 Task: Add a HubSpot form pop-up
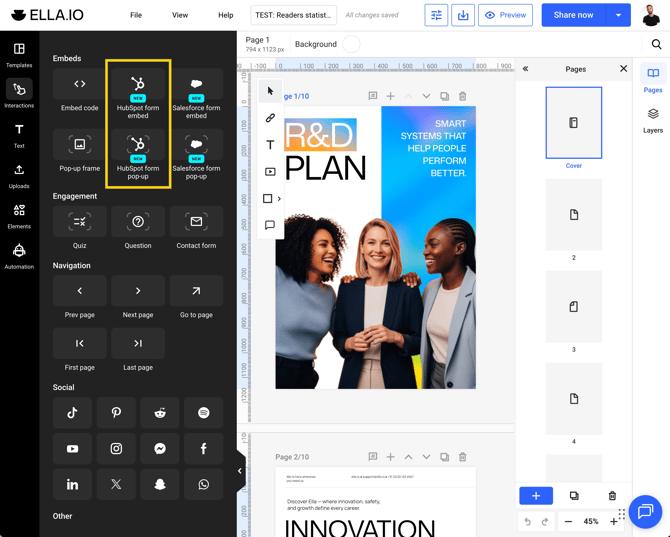[138, 144]
